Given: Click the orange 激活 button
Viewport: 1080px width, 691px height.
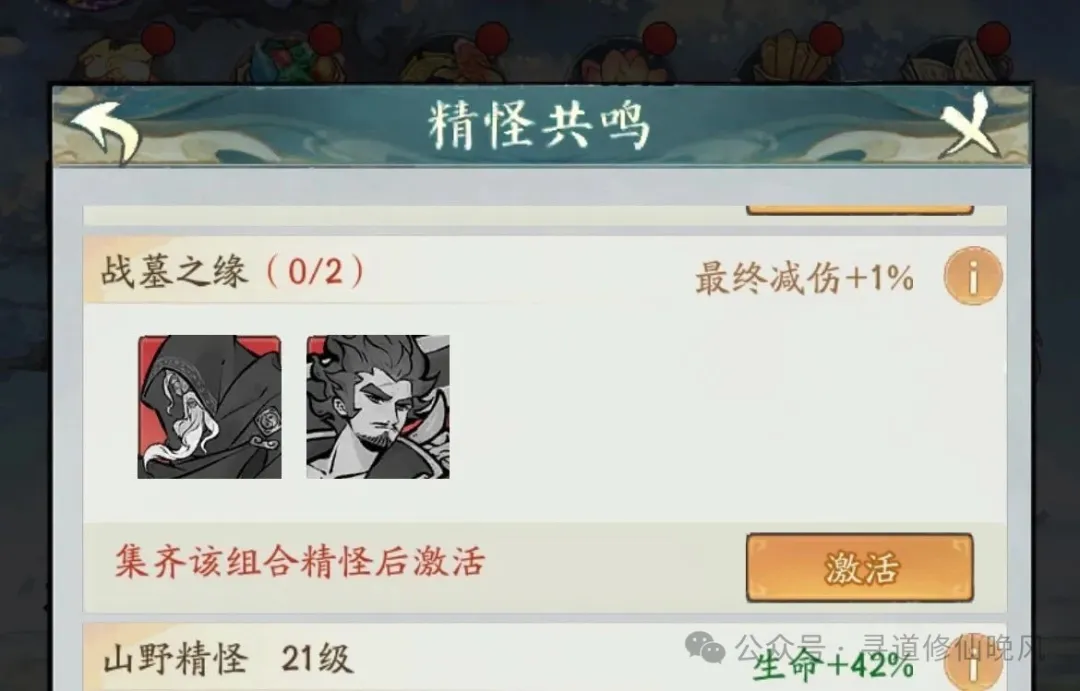Looking at the screenshot, I should click(860, 568).
